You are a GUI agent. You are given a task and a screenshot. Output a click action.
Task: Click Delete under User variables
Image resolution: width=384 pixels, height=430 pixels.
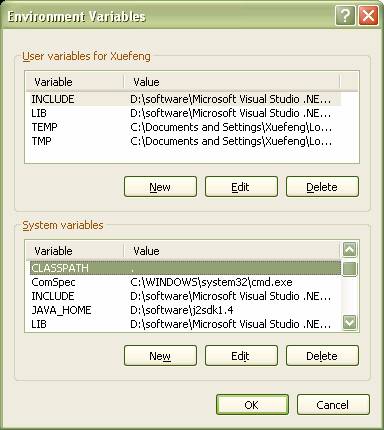(x=322, y=187)
